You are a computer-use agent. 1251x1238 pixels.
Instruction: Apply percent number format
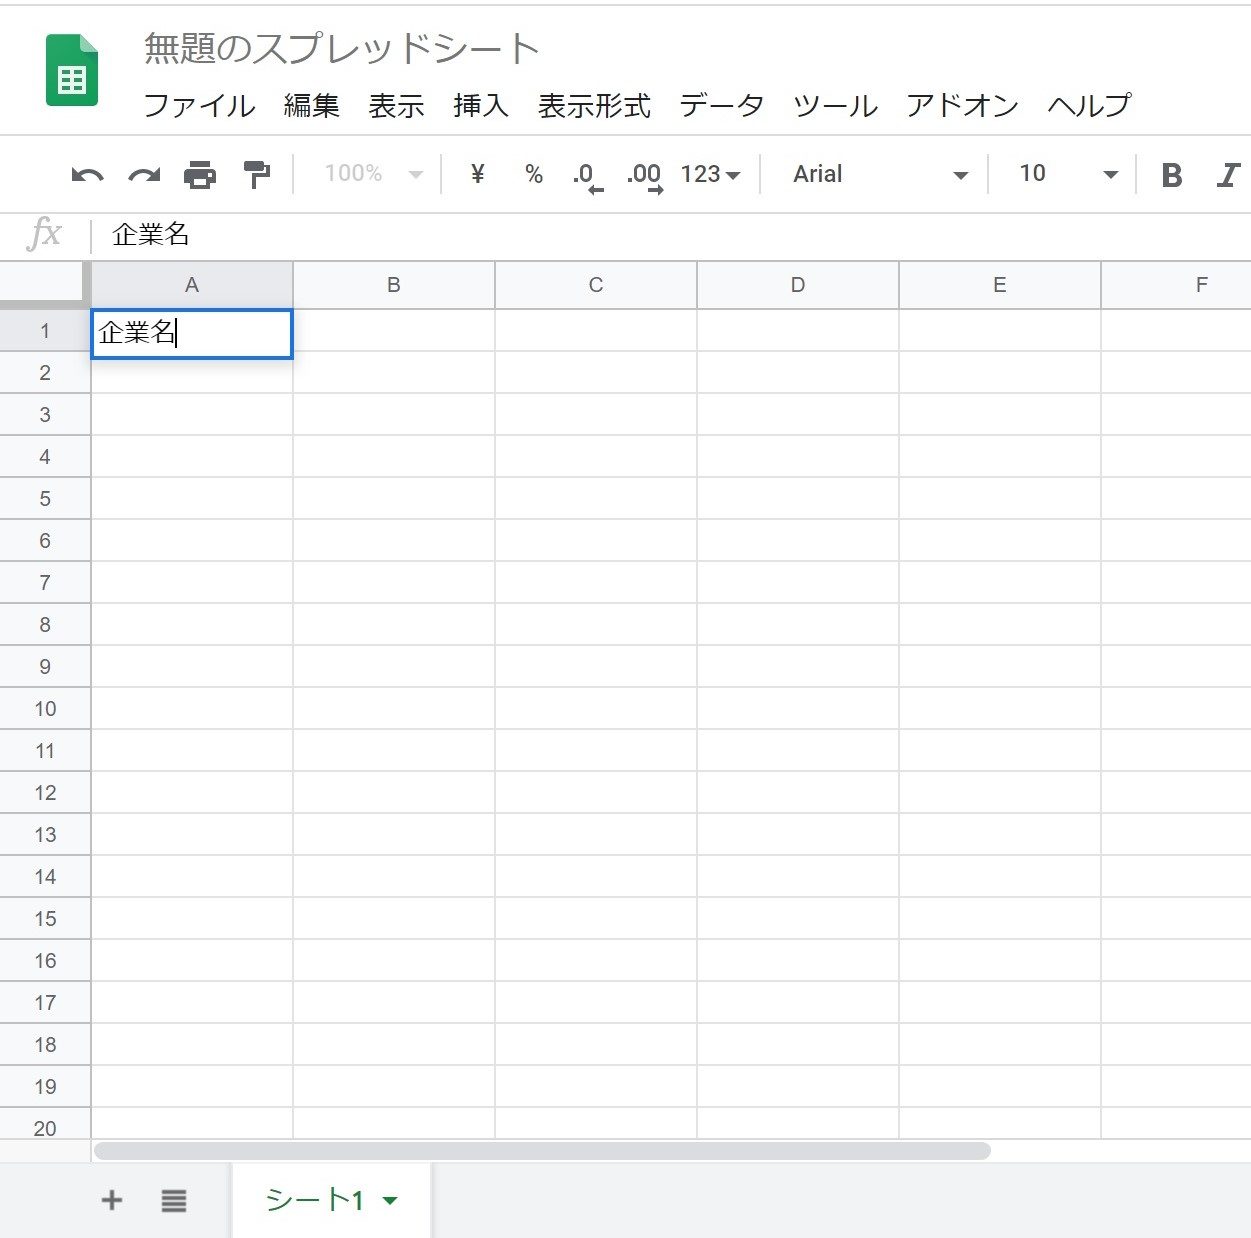[534, 174]
